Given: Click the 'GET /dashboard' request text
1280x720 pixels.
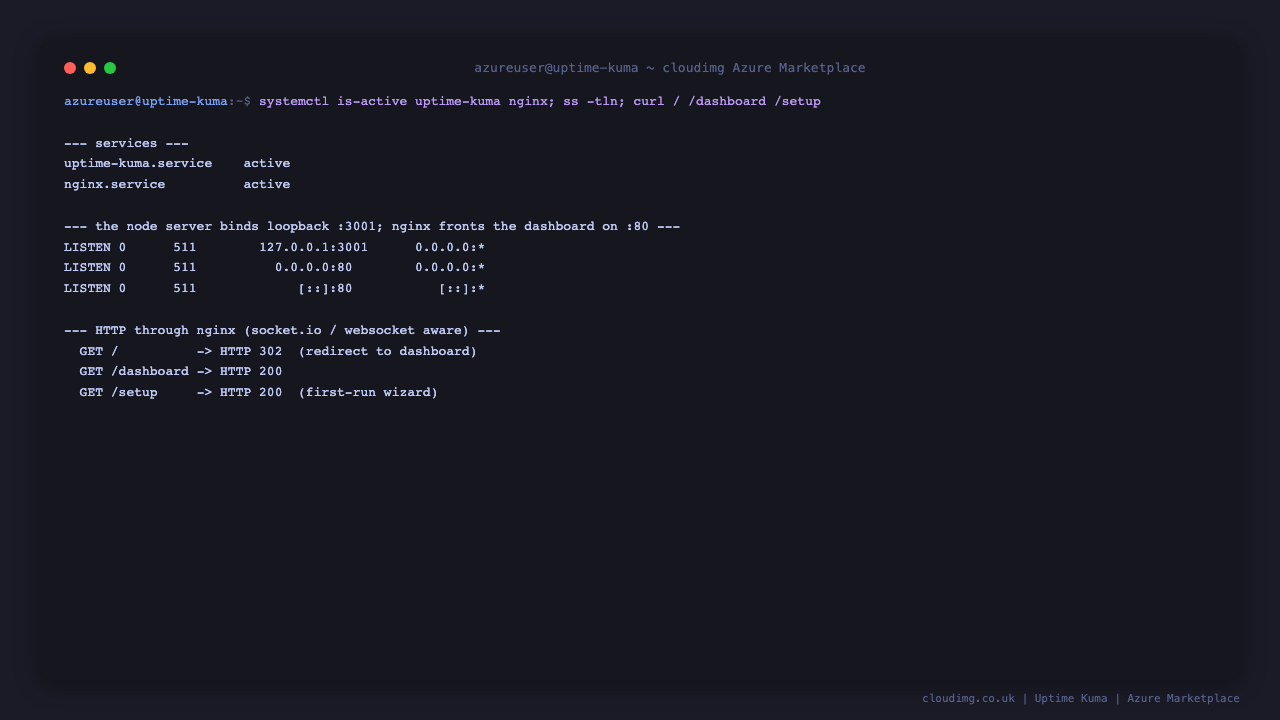Looking at the screenshot, I should [134, 371].
